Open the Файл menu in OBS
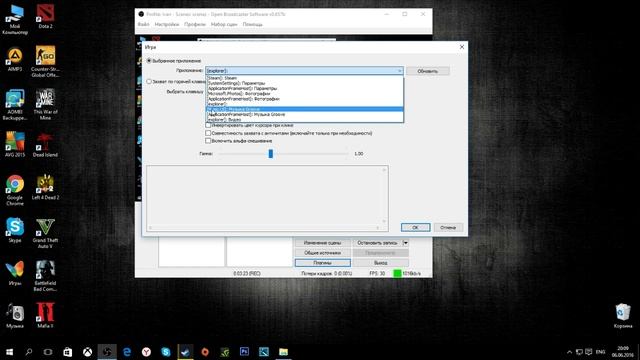The image size is (640, 360). [143, 24]
